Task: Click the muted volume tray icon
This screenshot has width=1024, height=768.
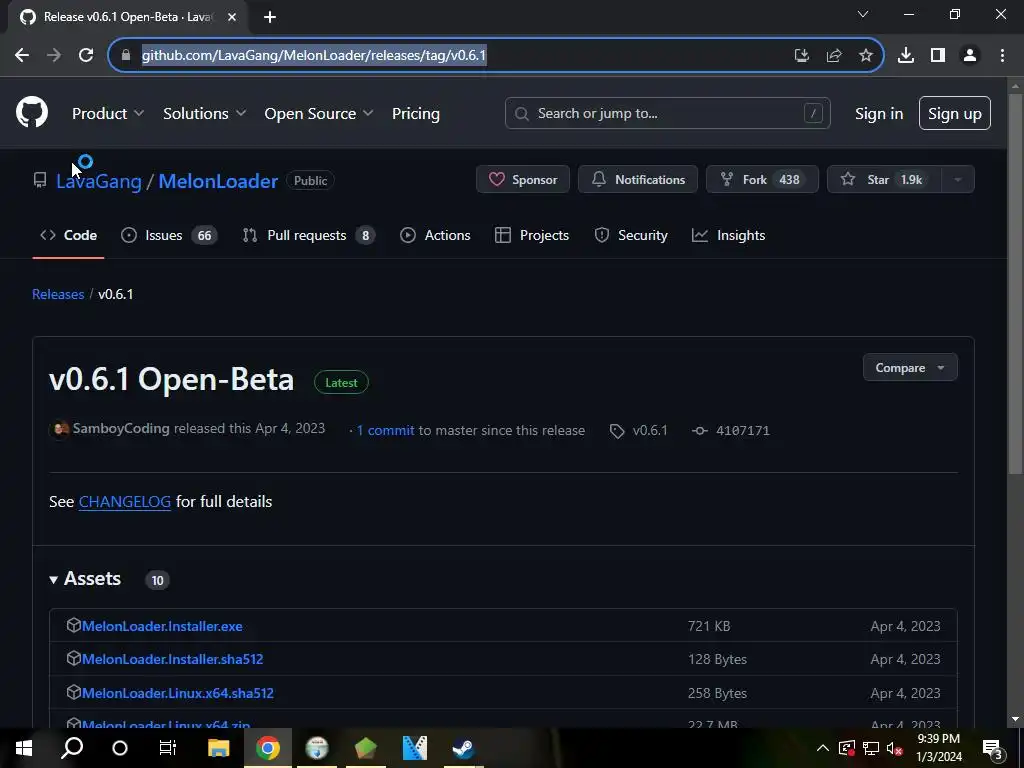Action: pos(895,748)
